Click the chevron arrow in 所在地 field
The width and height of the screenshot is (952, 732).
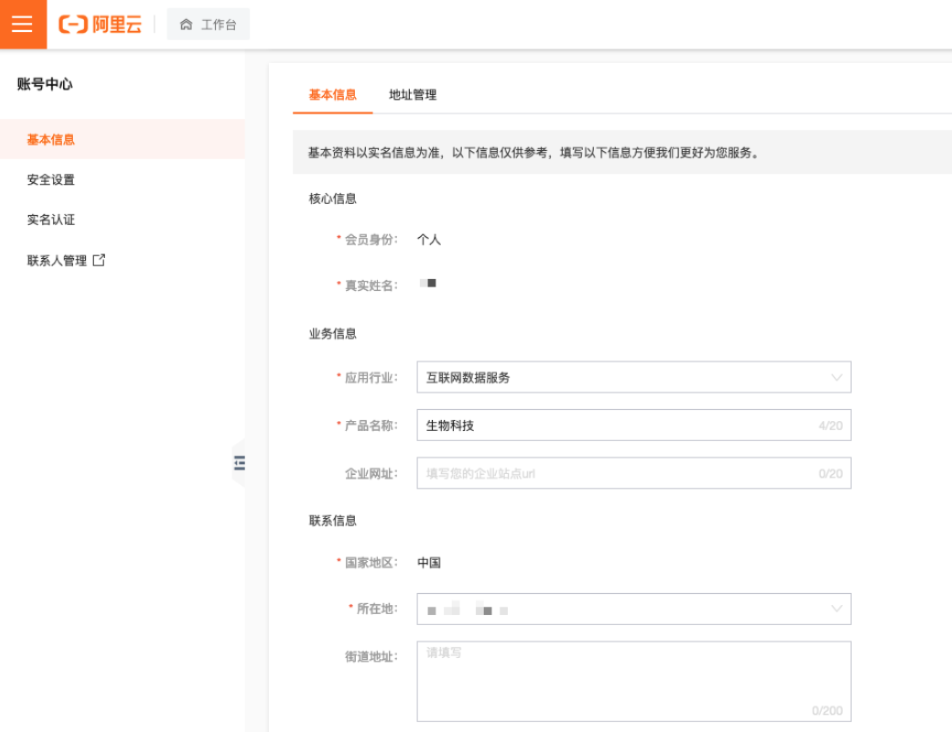836,609
